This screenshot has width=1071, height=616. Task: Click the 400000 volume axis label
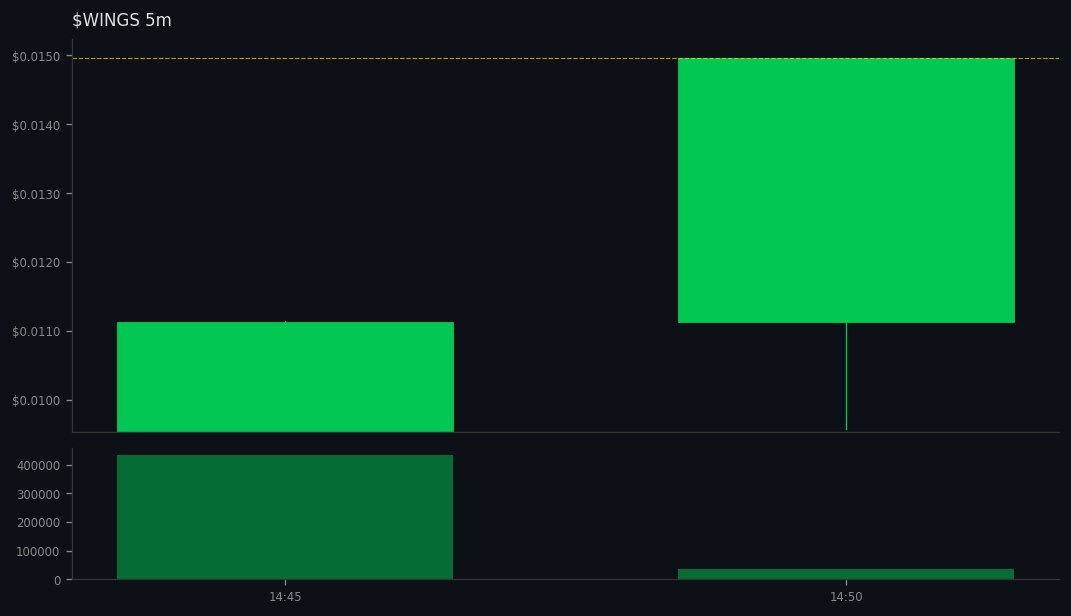click(x=38, y=464)
